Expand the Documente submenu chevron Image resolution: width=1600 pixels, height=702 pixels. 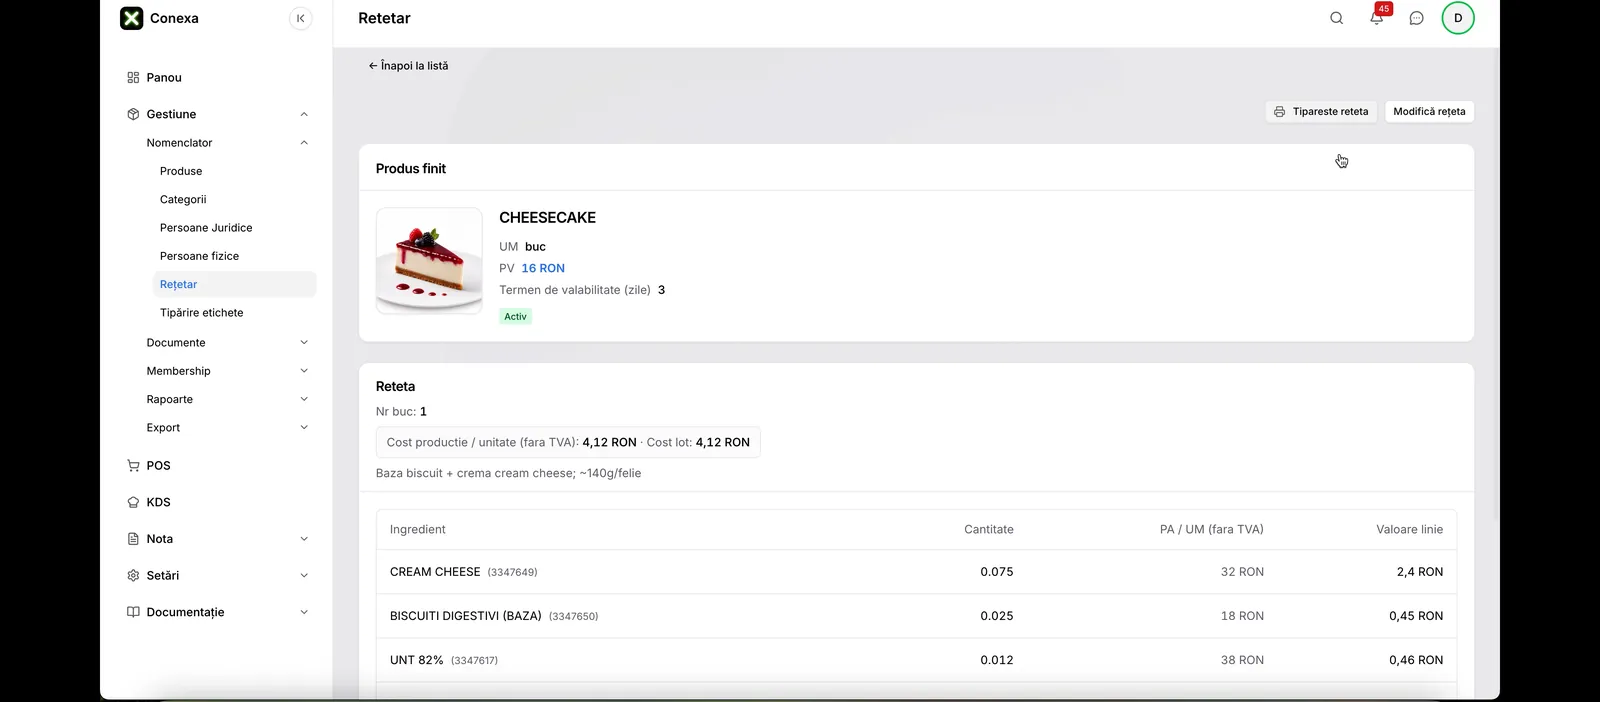[304, 342]
